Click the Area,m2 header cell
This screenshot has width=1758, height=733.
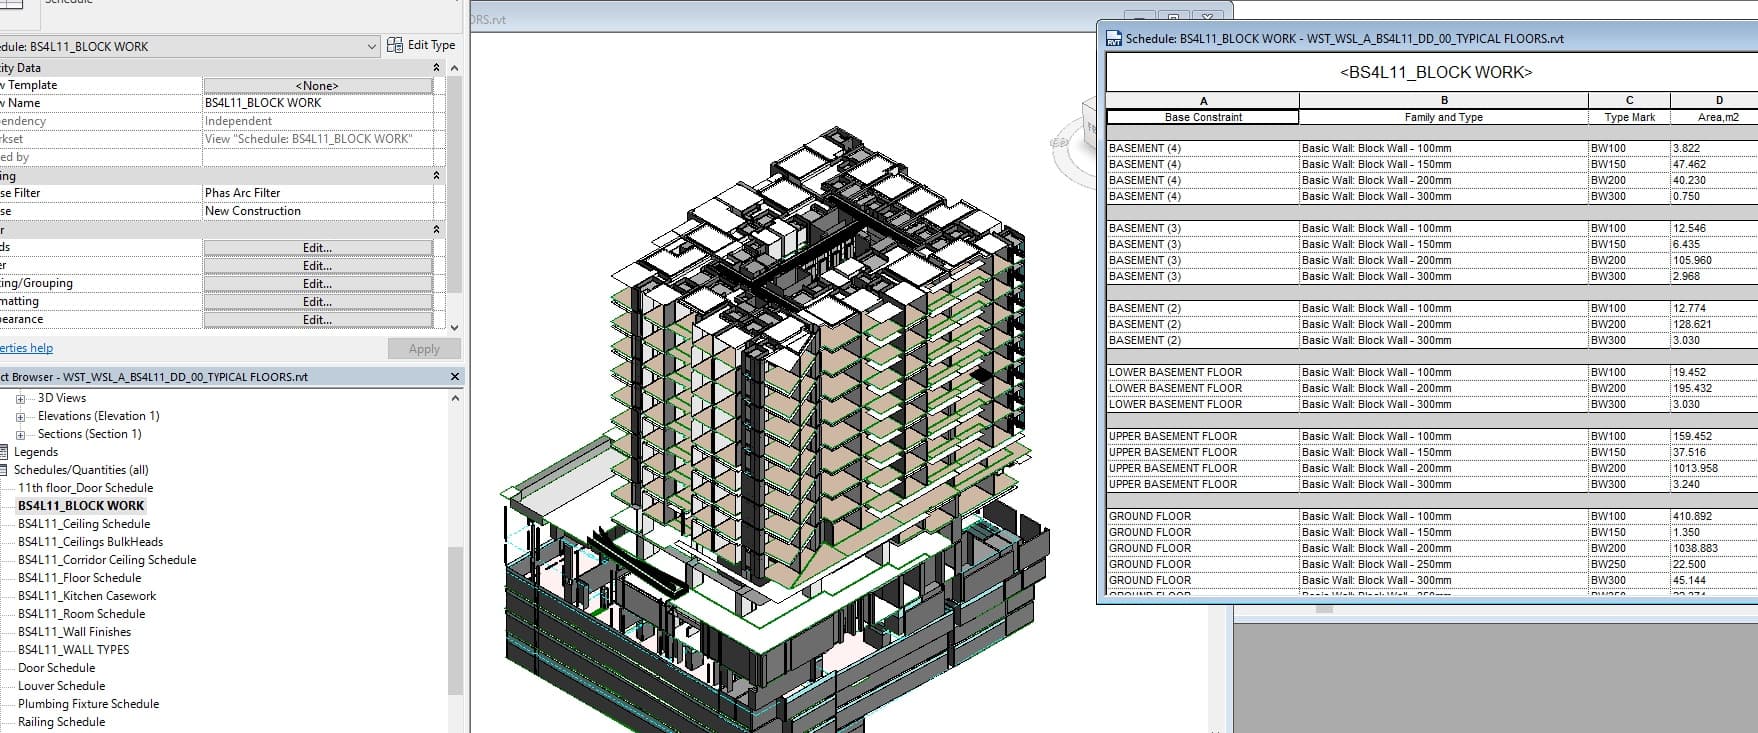coord(1714,117)
